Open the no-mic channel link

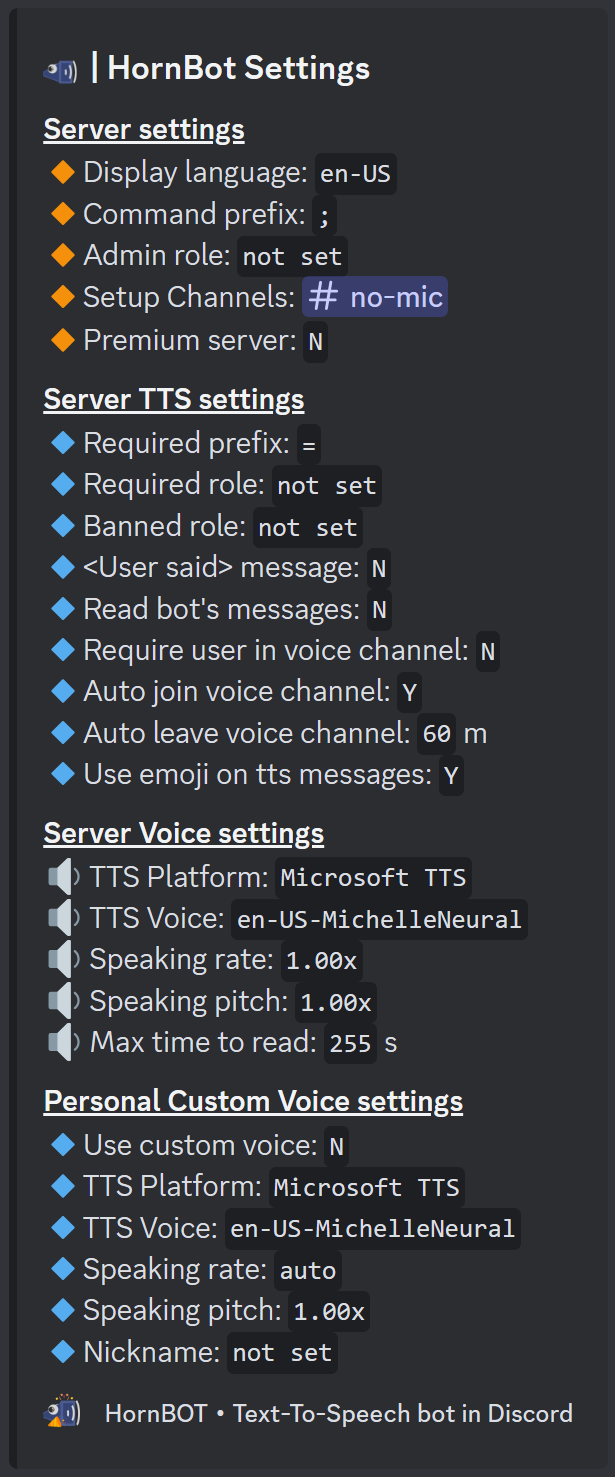[x=374, y=296]
